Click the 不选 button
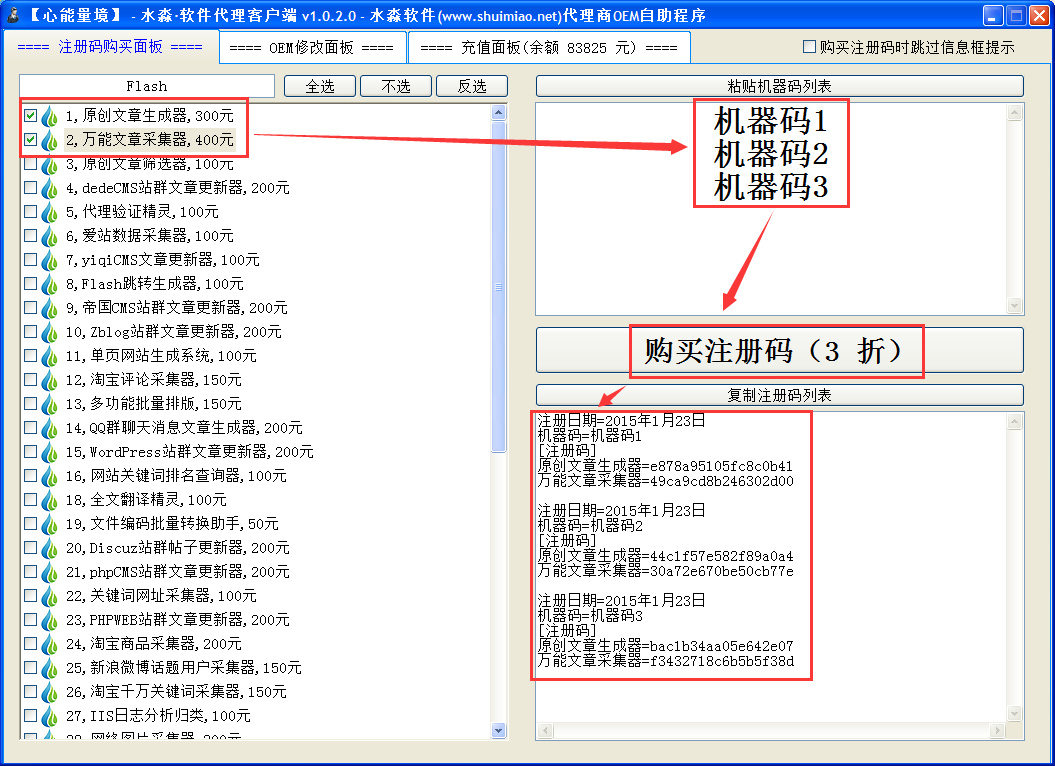1055x766 pixels. [x=396, y=86]
